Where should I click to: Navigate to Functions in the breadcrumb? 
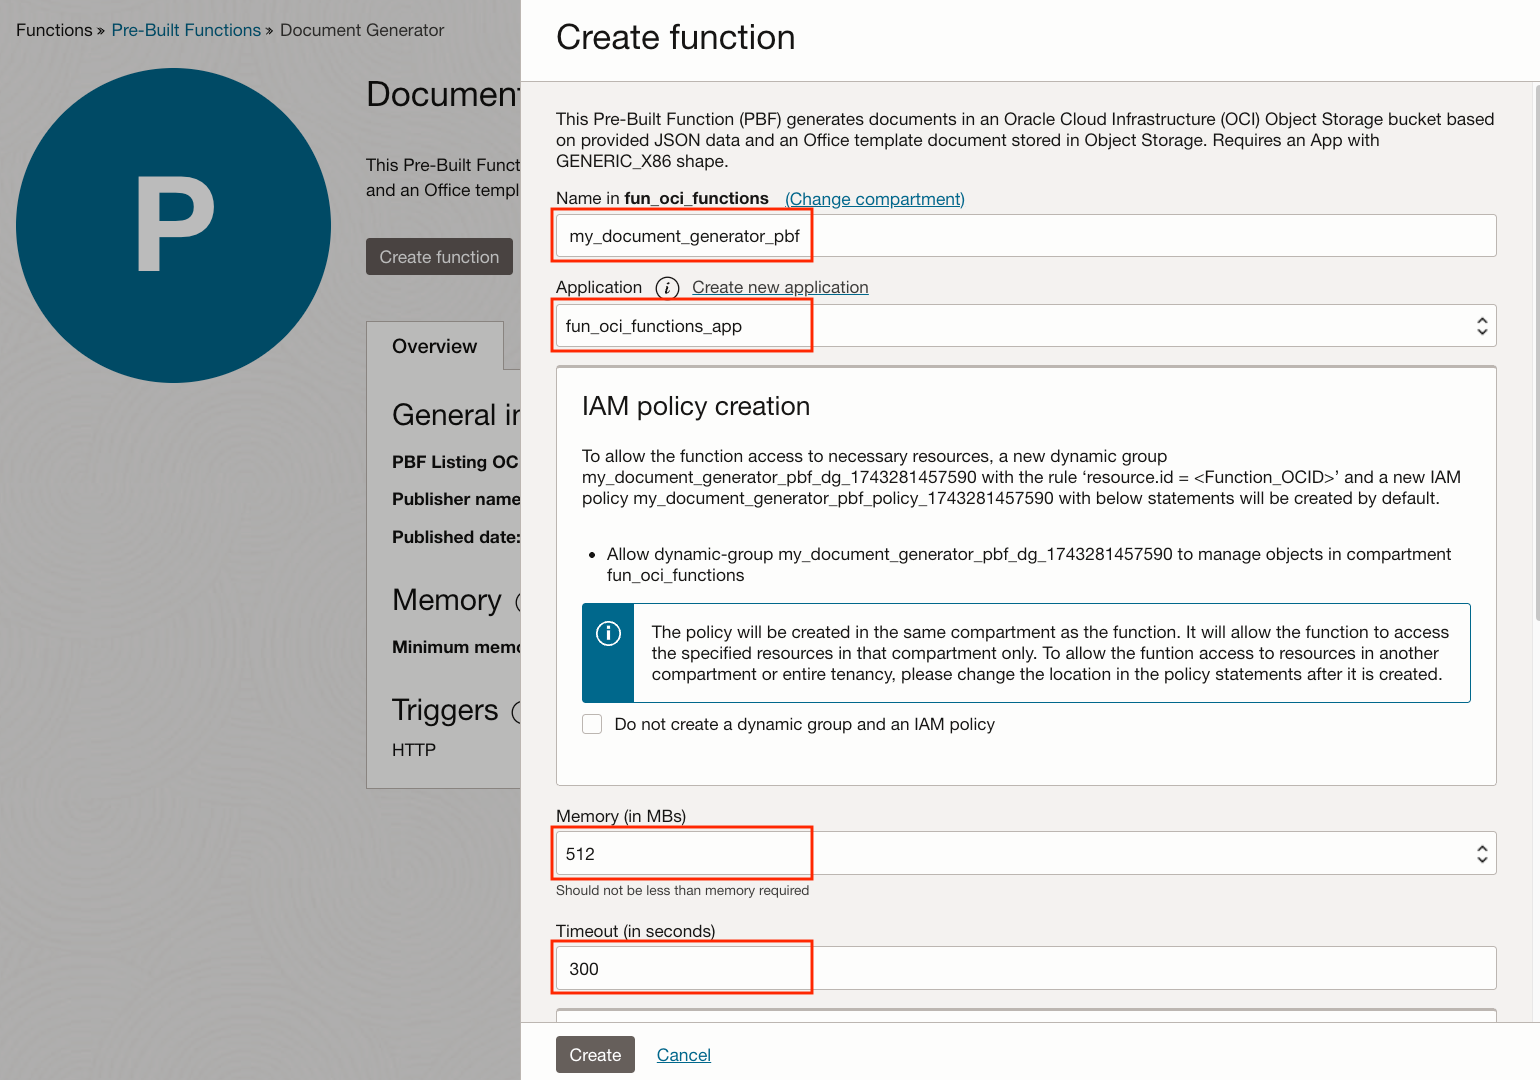(54, 30)
